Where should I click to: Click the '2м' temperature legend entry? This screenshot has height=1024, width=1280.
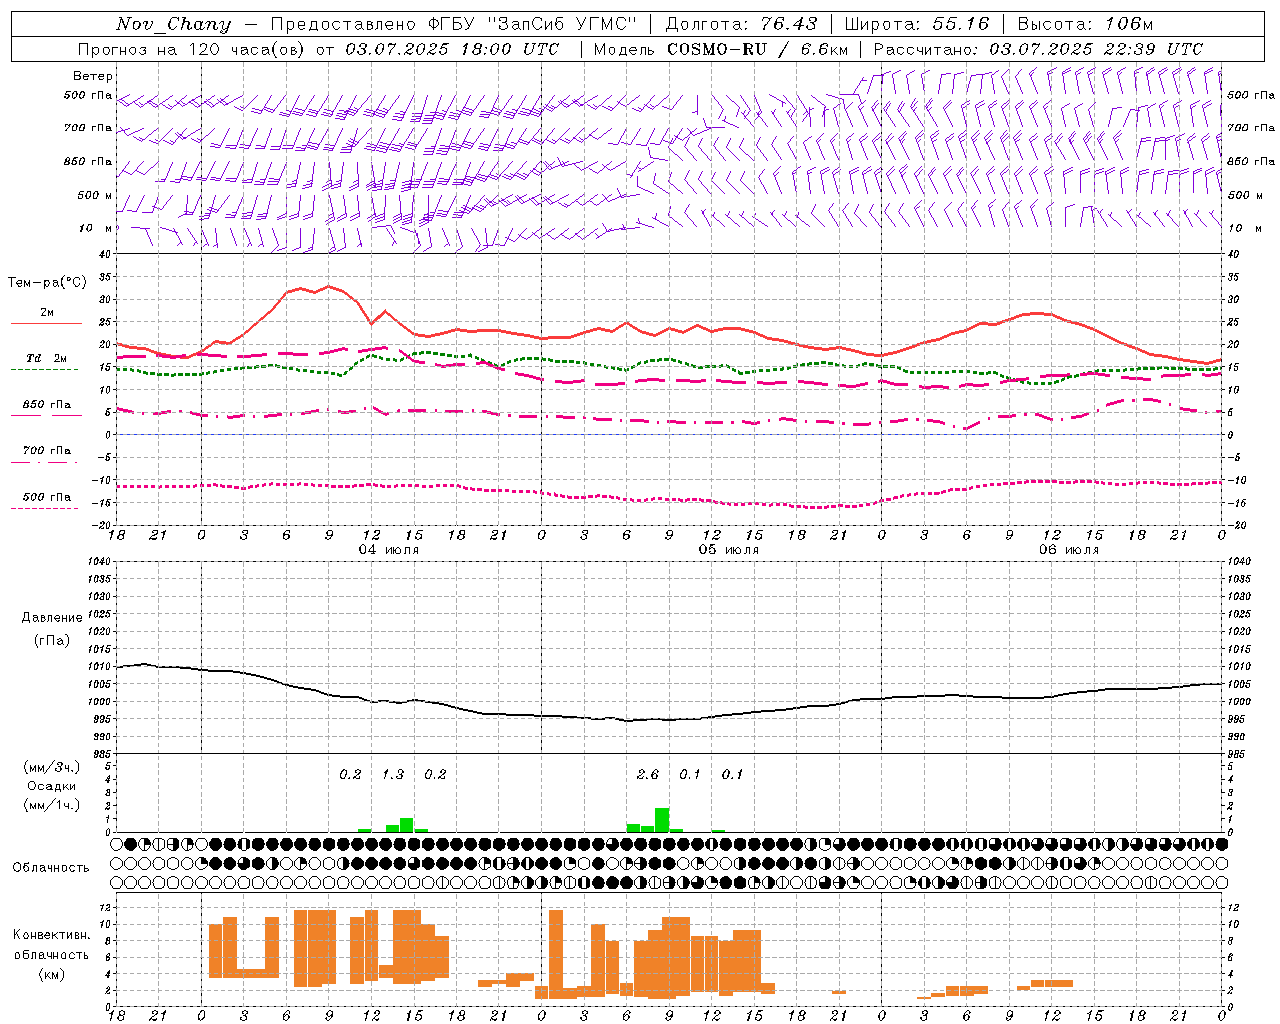click(x=47, y=313)
